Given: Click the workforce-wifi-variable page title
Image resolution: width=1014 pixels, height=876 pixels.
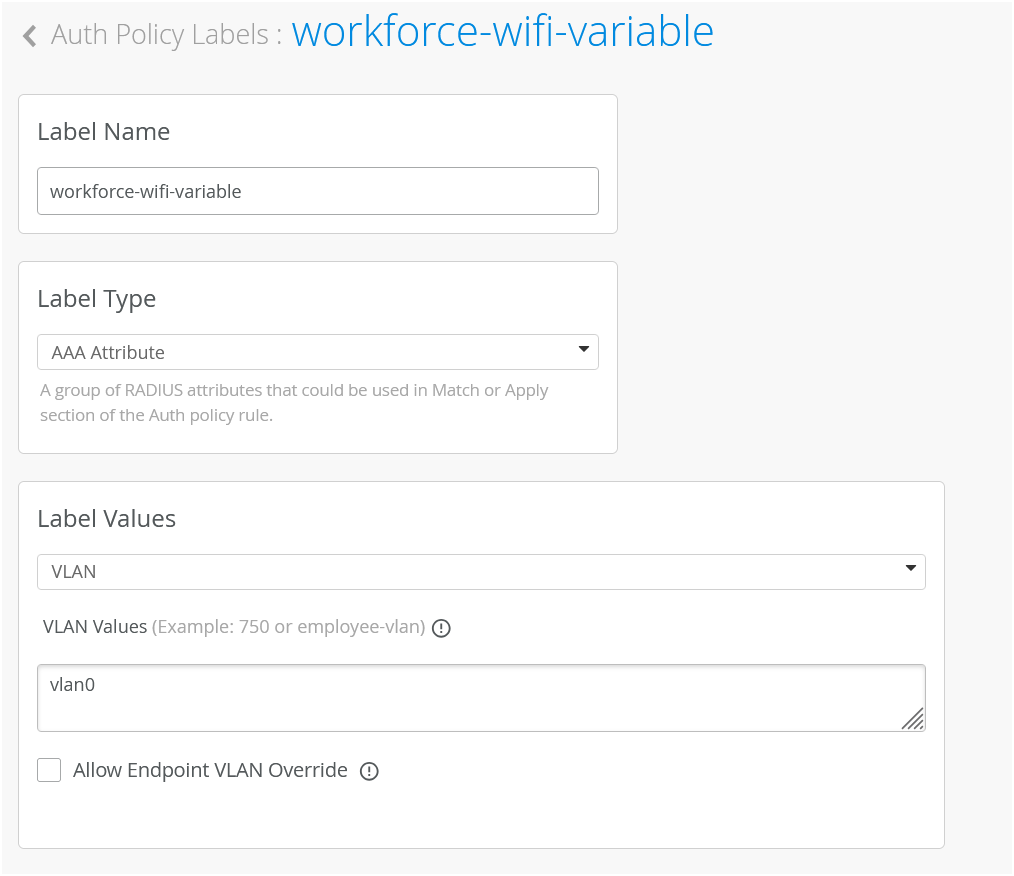Looking at the screenshot, I should pyautogui.click(x=502, y=32).
